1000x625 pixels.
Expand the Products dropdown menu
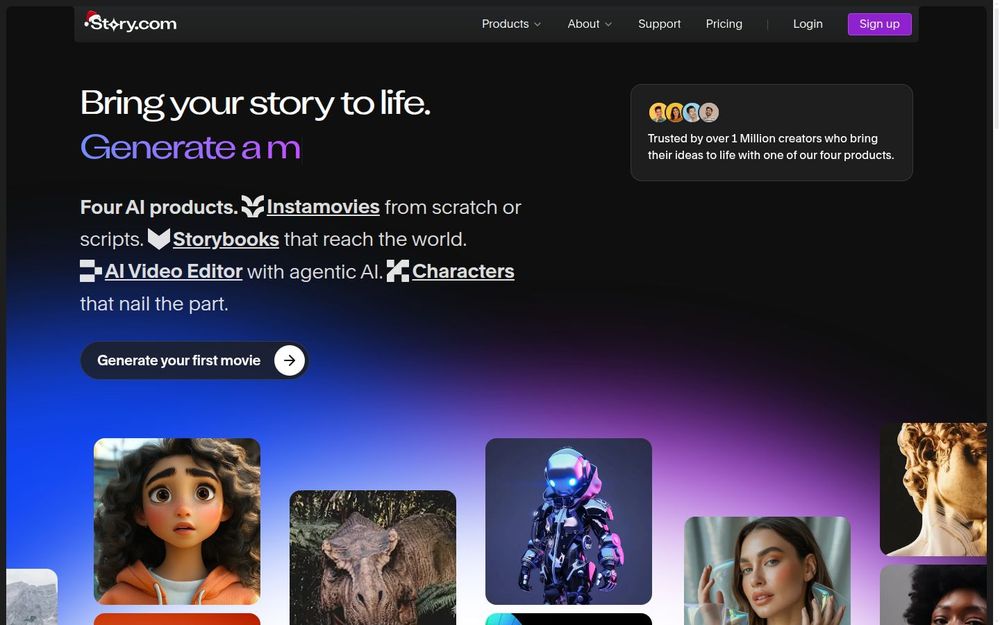pos(511,24)
